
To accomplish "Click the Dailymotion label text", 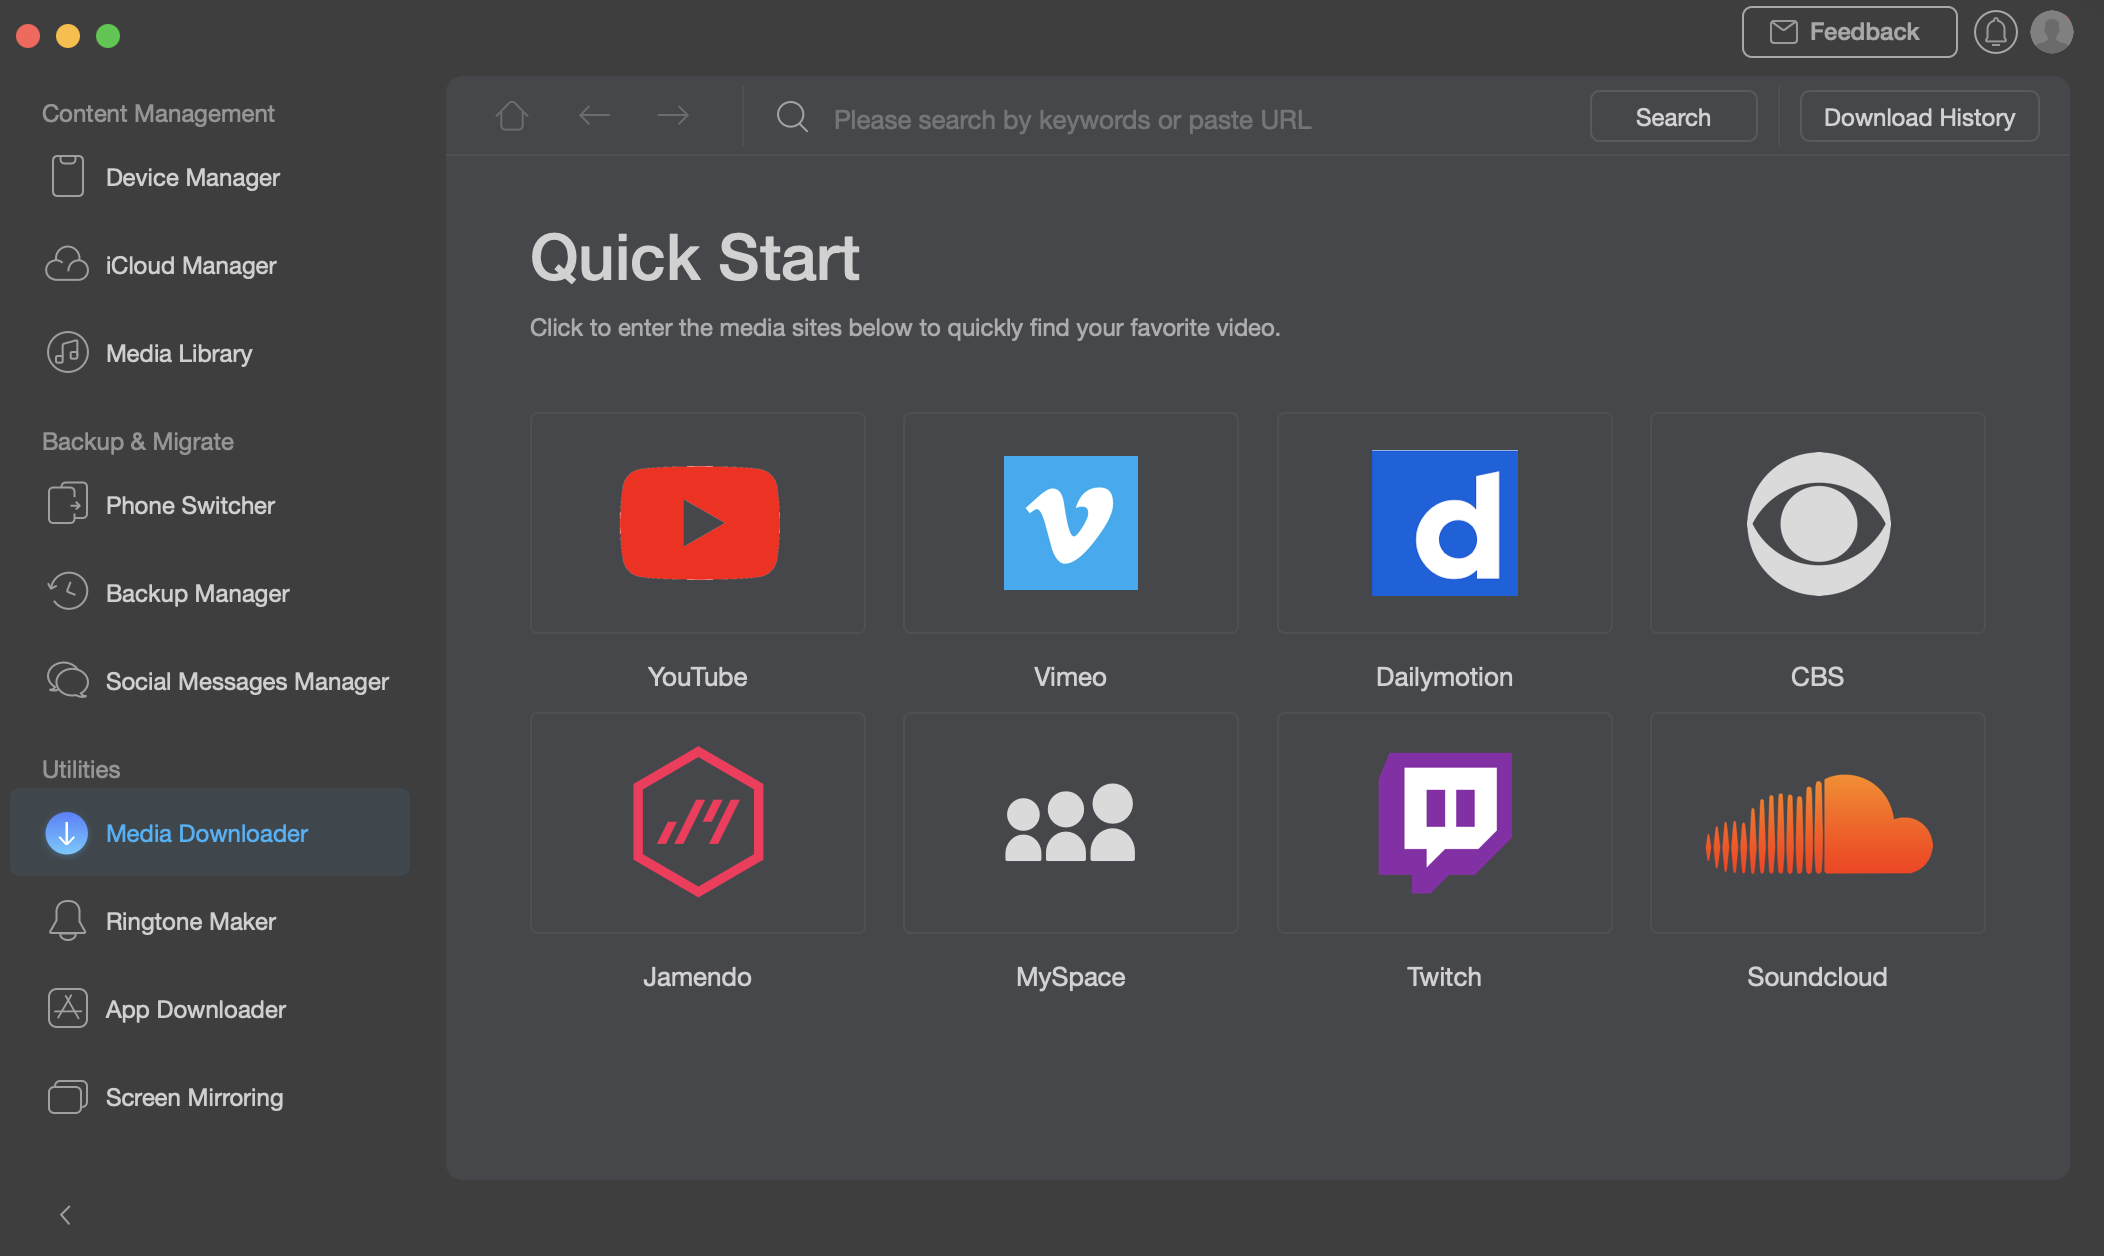I will coord(1444,677).
